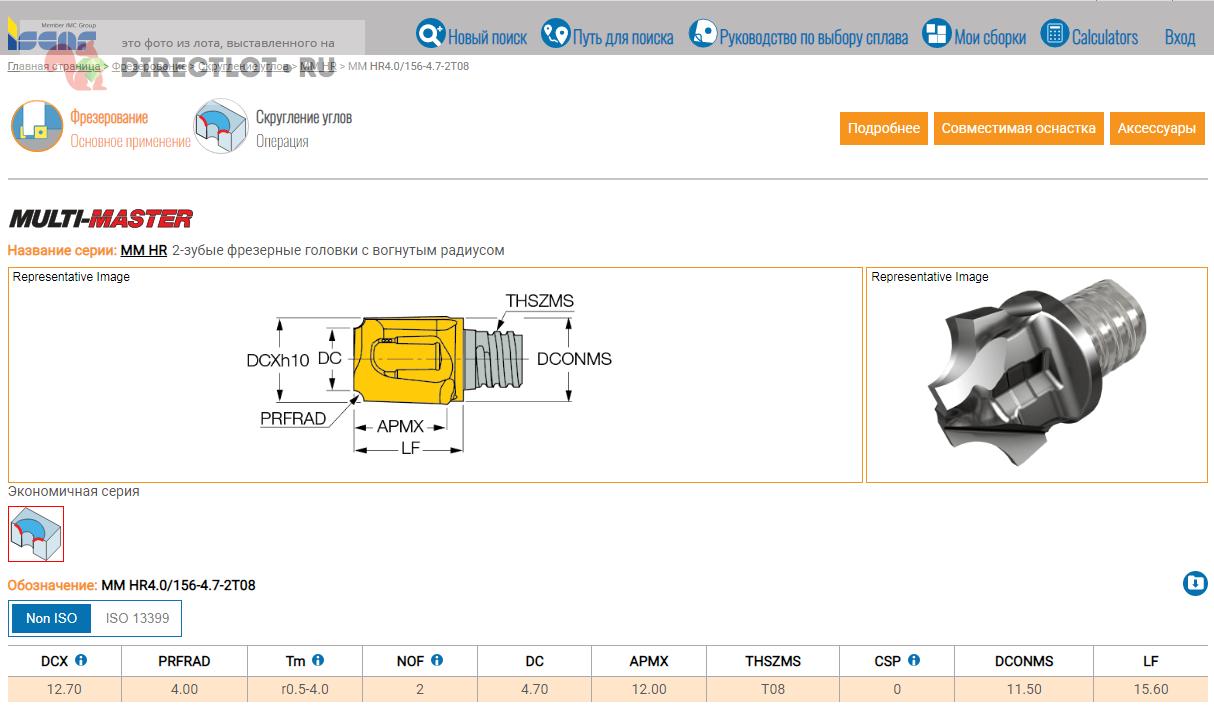Click the My assemblies icon
This screenshot has width=1214, height=712.
click(x=936, y=34)
